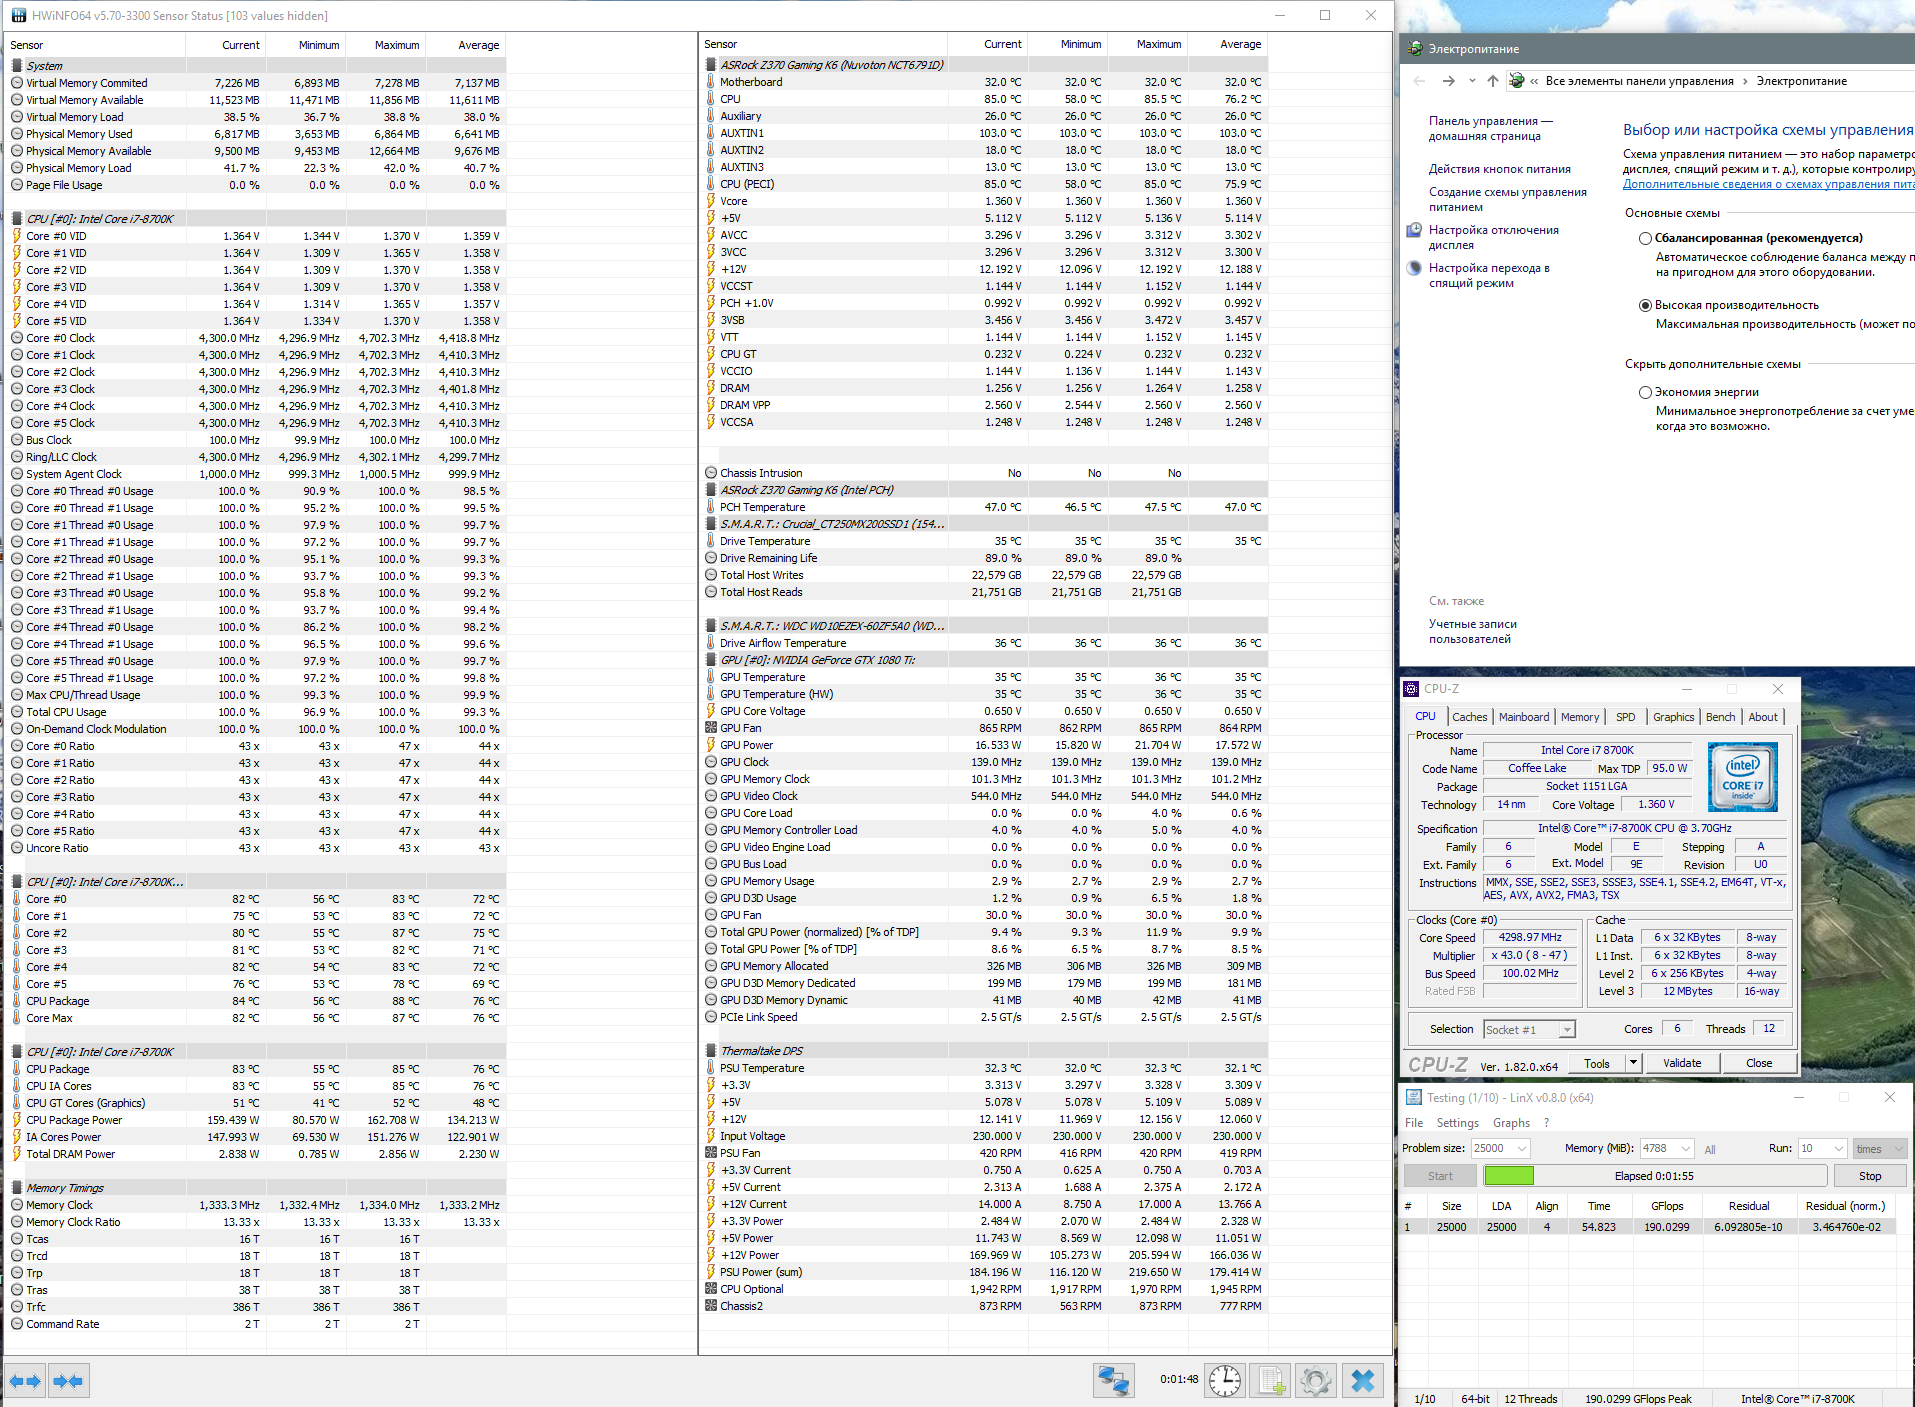The width and height of the screenshot is (1915, 1407).
Task: Select the Экономия энергии power plan
Action: click(x=1645, y=393)
